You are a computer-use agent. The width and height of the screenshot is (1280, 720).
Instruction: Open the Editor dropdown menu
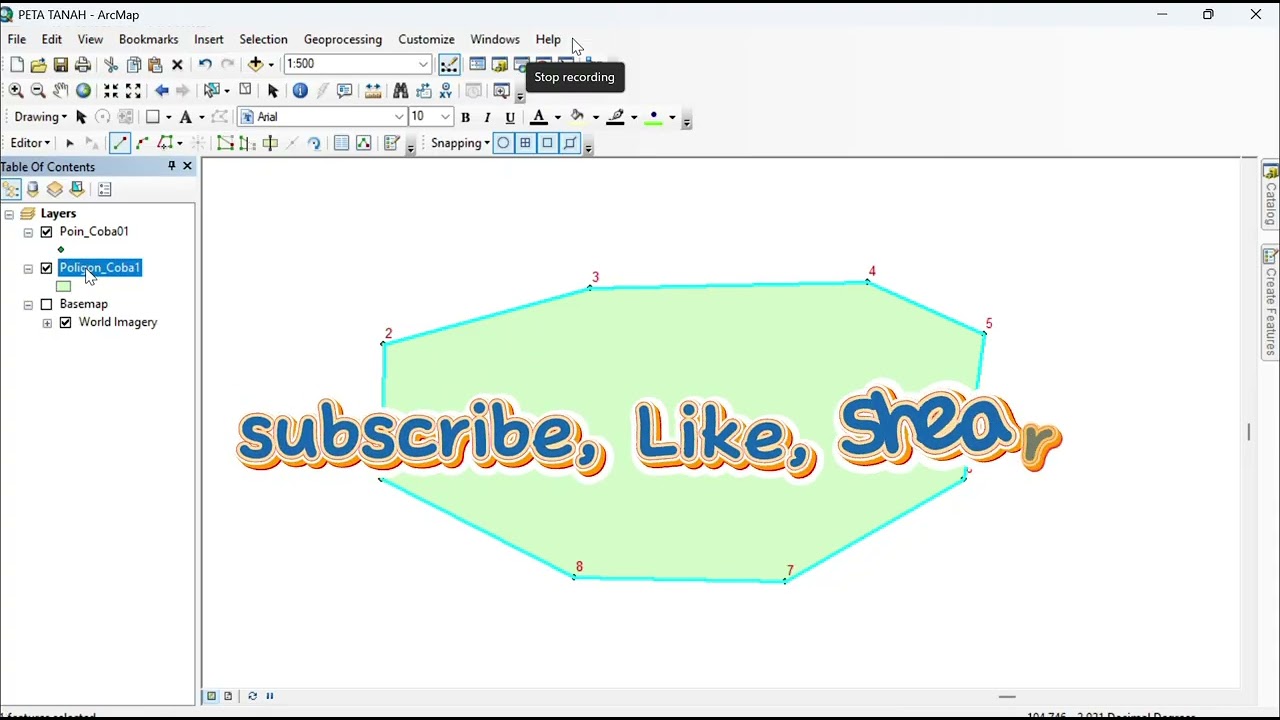click(x=30, y=143)
